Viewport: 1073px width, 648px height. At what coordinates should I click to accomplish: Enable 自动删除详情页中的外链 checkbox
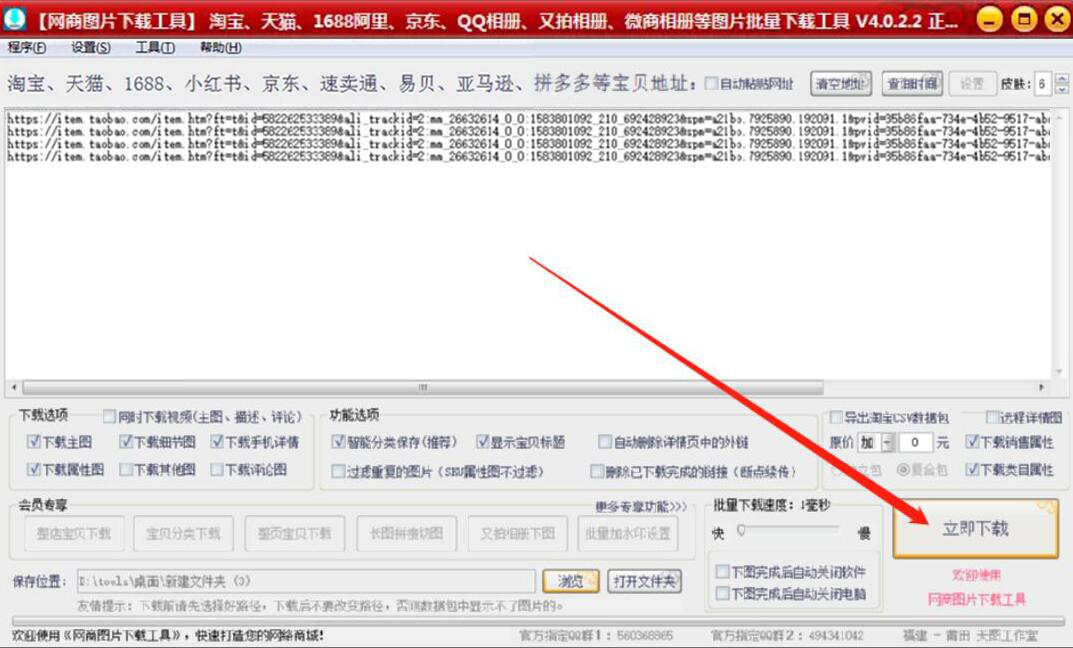(605, 441)
